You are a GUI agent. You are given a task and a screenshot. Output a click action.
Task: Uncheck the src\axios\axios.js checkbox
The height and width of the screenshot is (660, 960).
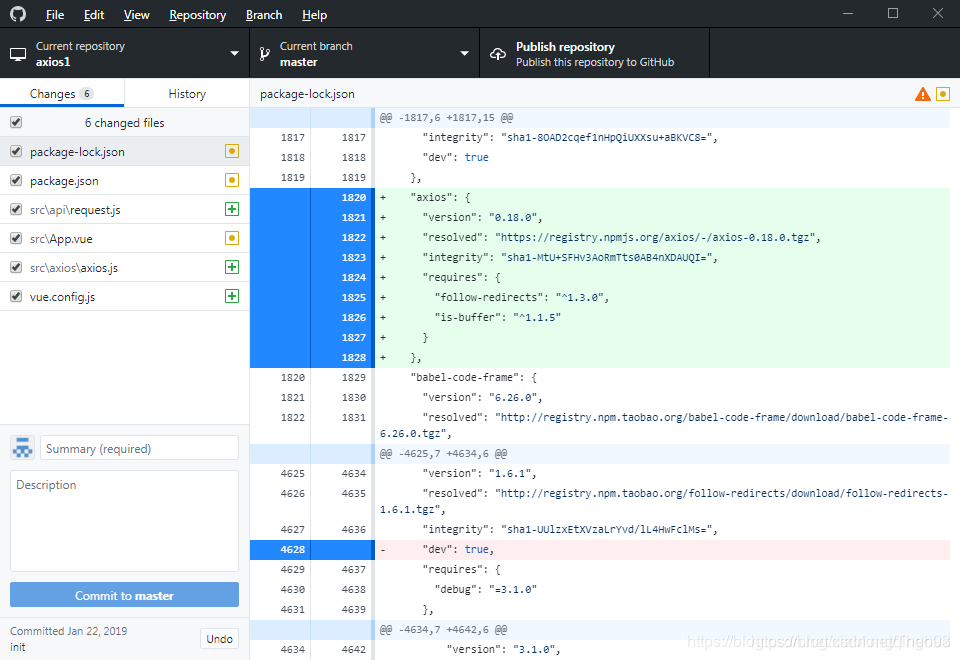(x=16, y=267)
